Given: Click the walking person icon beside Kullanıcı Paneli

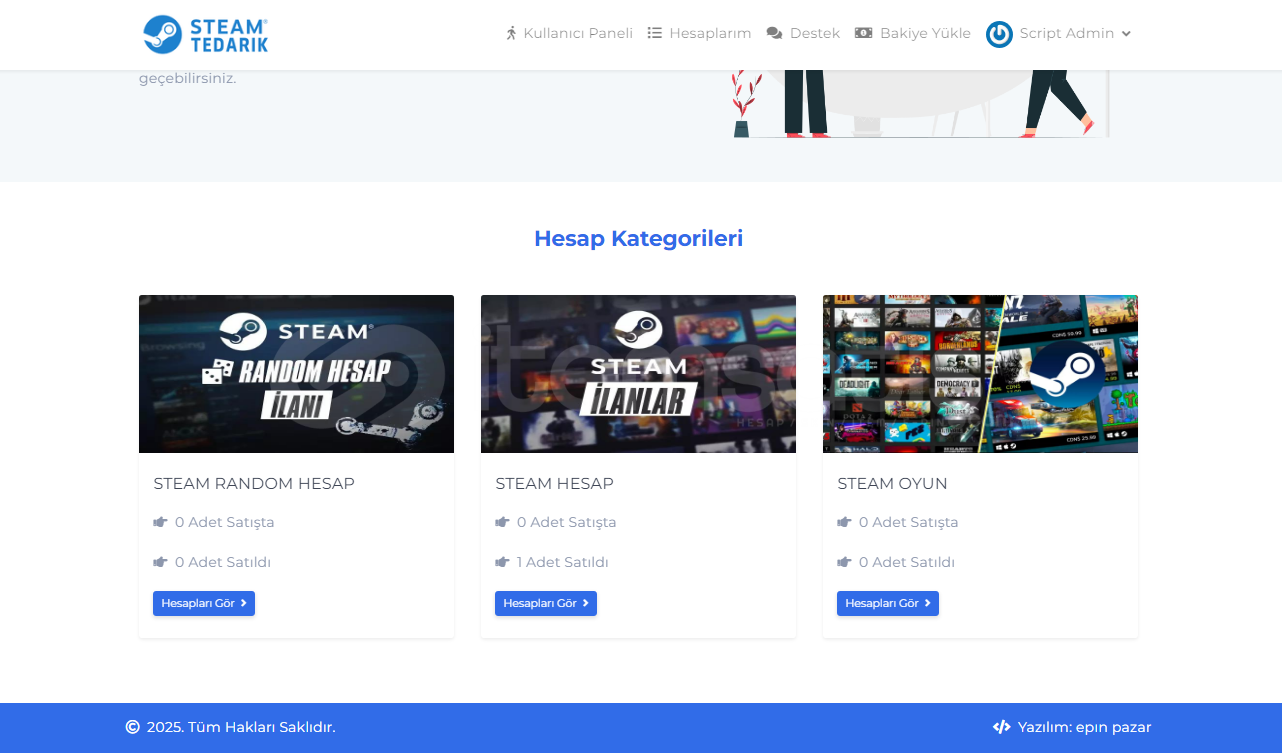Looking at the screenshot, I should point(511,33).
